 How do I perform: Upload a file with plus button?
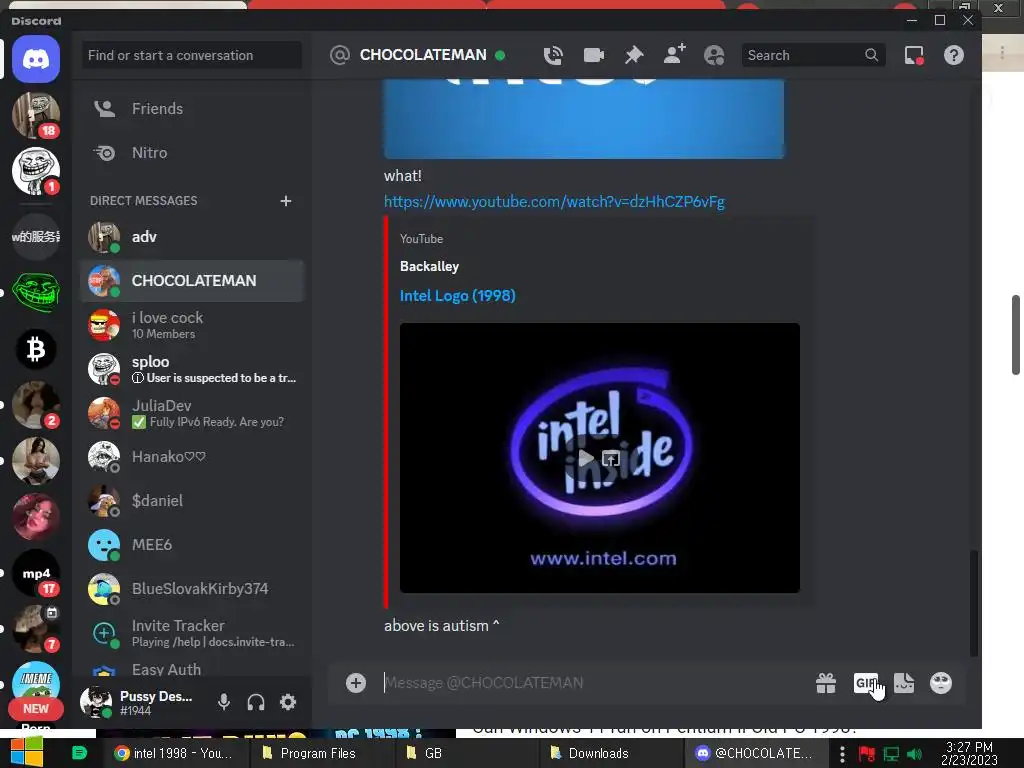point(356,683)
